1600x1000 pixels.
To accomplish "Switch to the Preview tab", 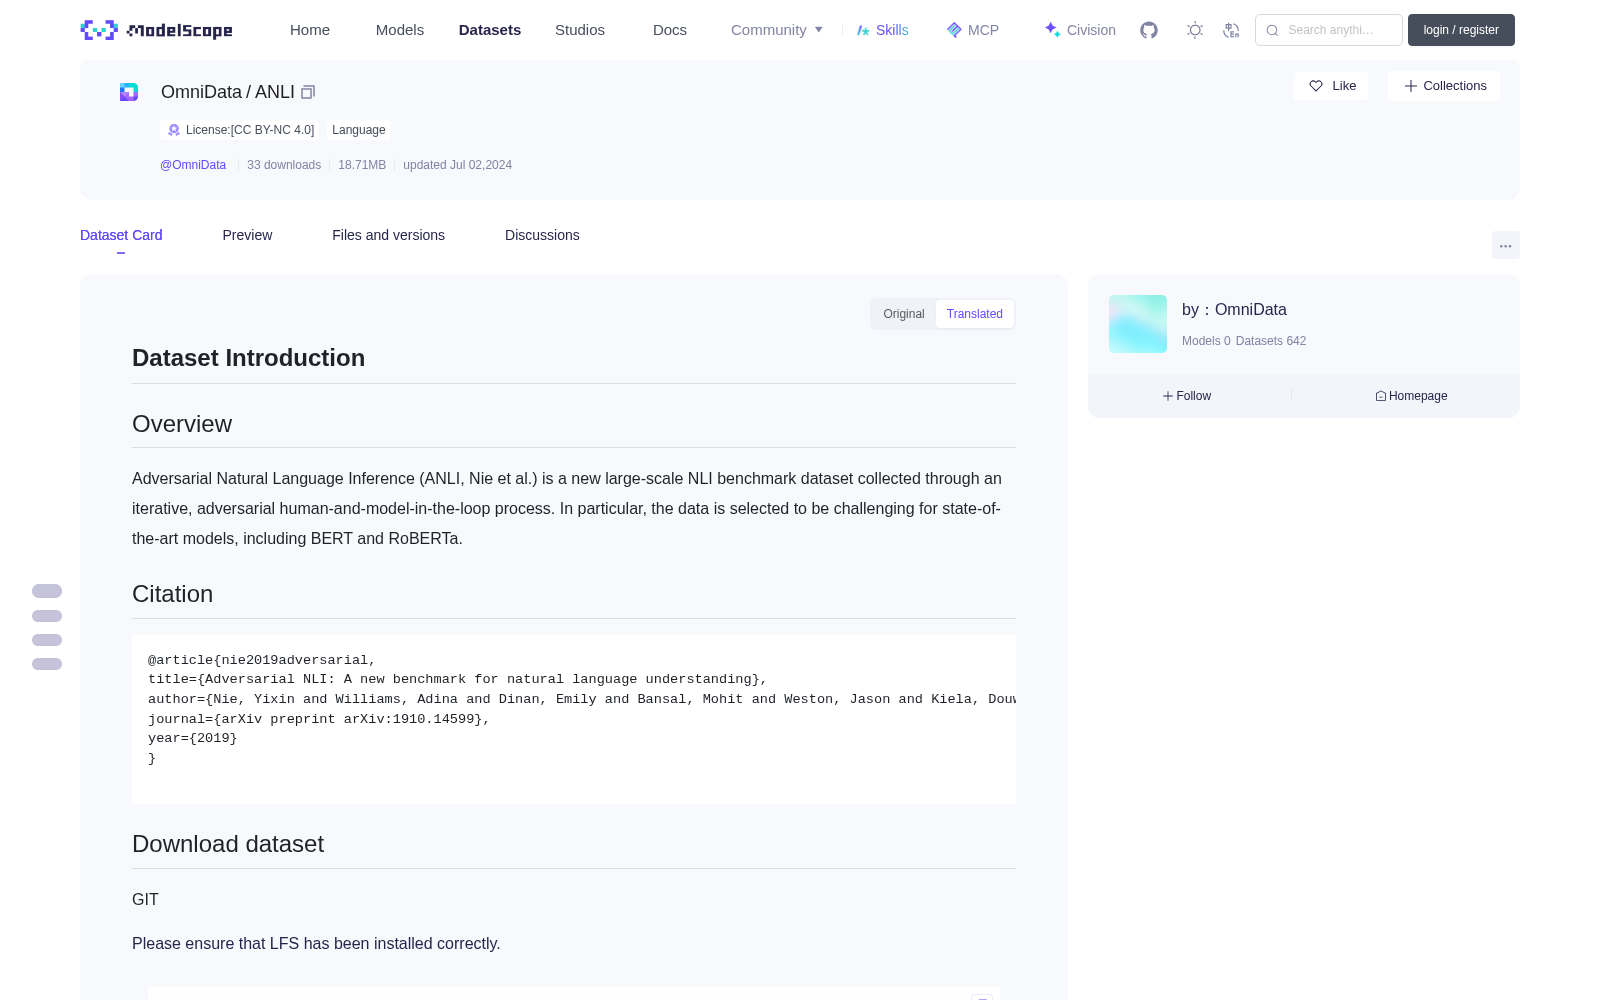I will 247,235.
